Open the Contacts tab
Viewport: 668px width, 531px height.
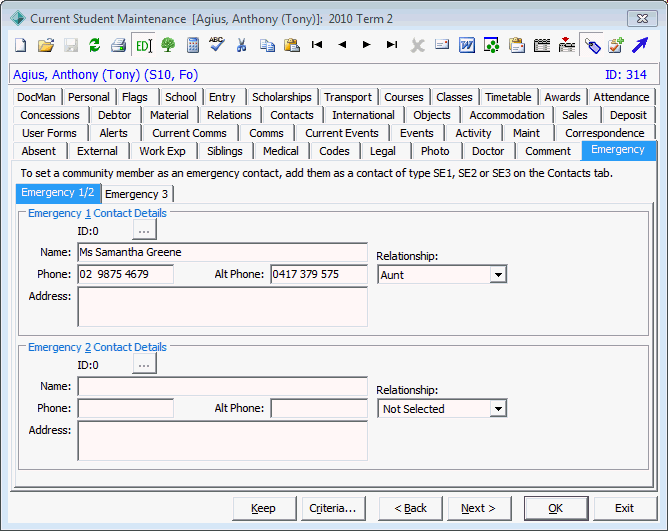pyautogui.click(x=292, y=115)
